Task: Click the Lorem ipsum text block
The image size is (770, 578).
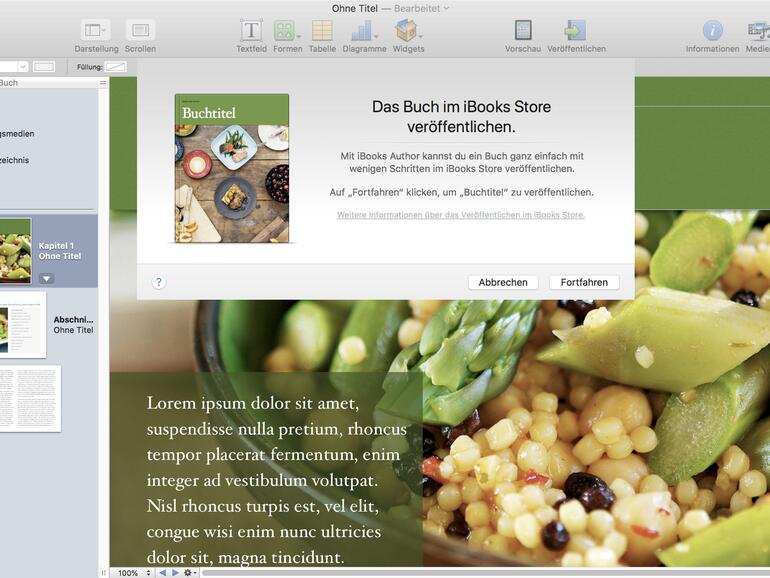Action: [x=277, y=480]
